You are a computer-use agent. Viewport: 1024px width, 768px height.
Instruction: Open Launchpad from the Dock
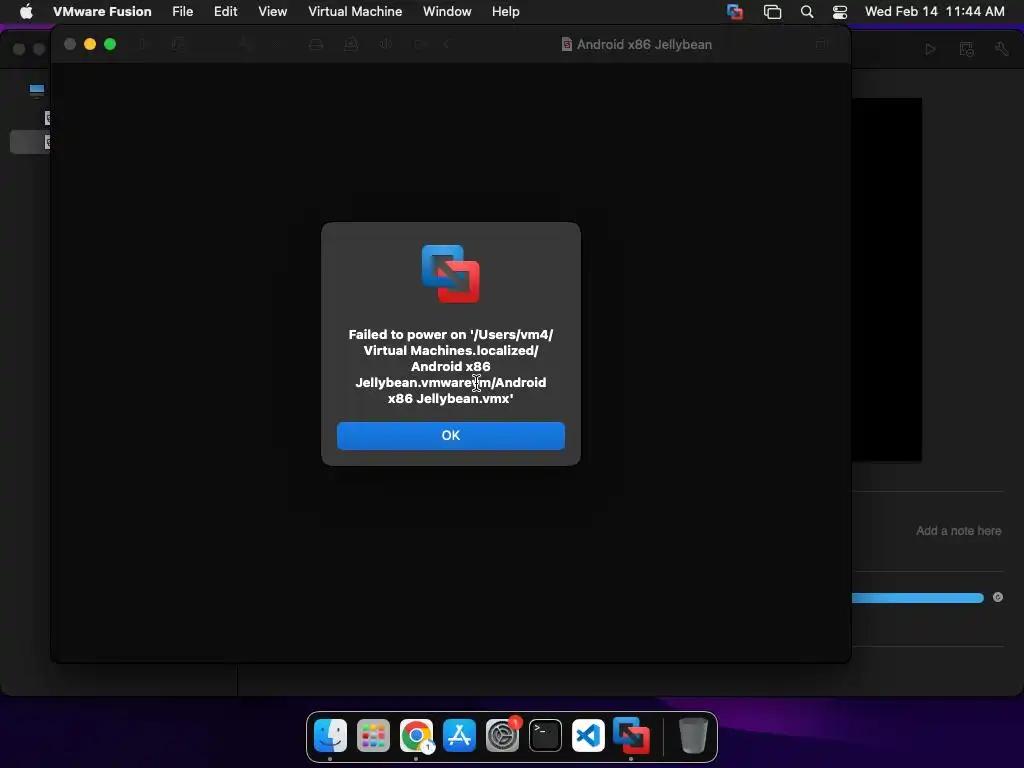point(374,736)
